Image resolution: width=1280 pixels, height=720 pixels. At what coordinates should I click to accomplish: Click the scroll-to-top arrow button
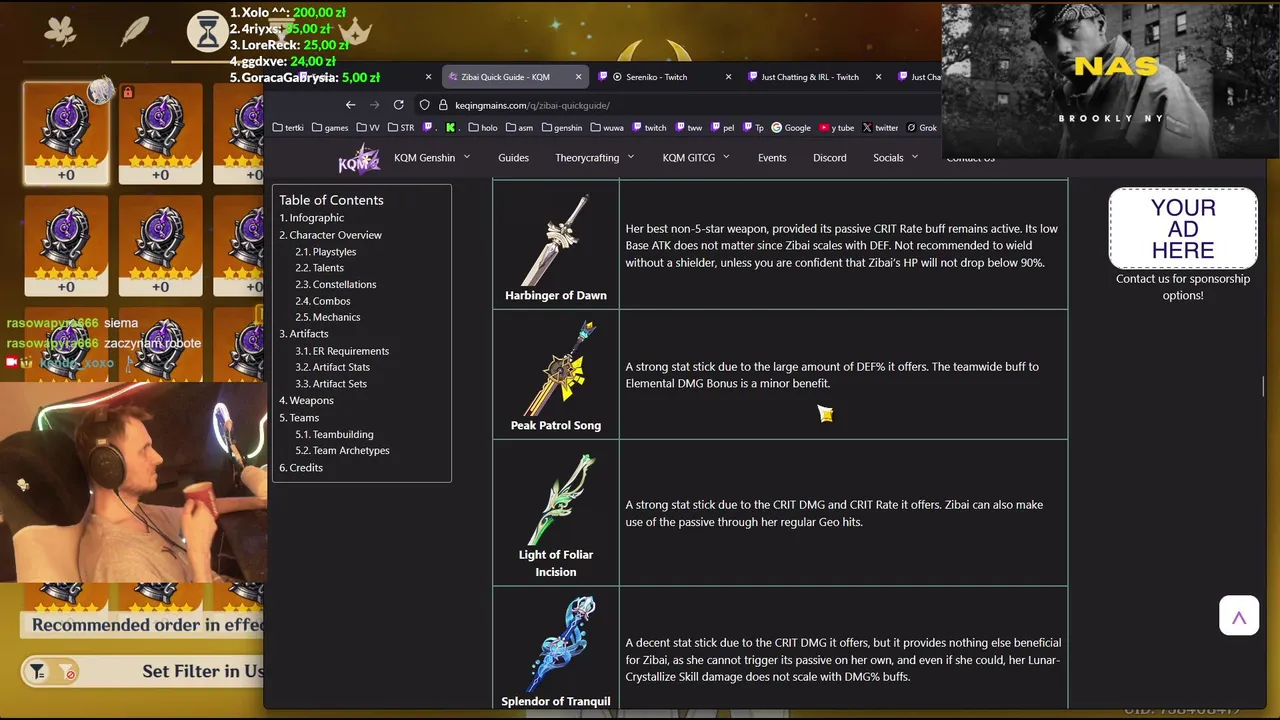click(1239, 617)
